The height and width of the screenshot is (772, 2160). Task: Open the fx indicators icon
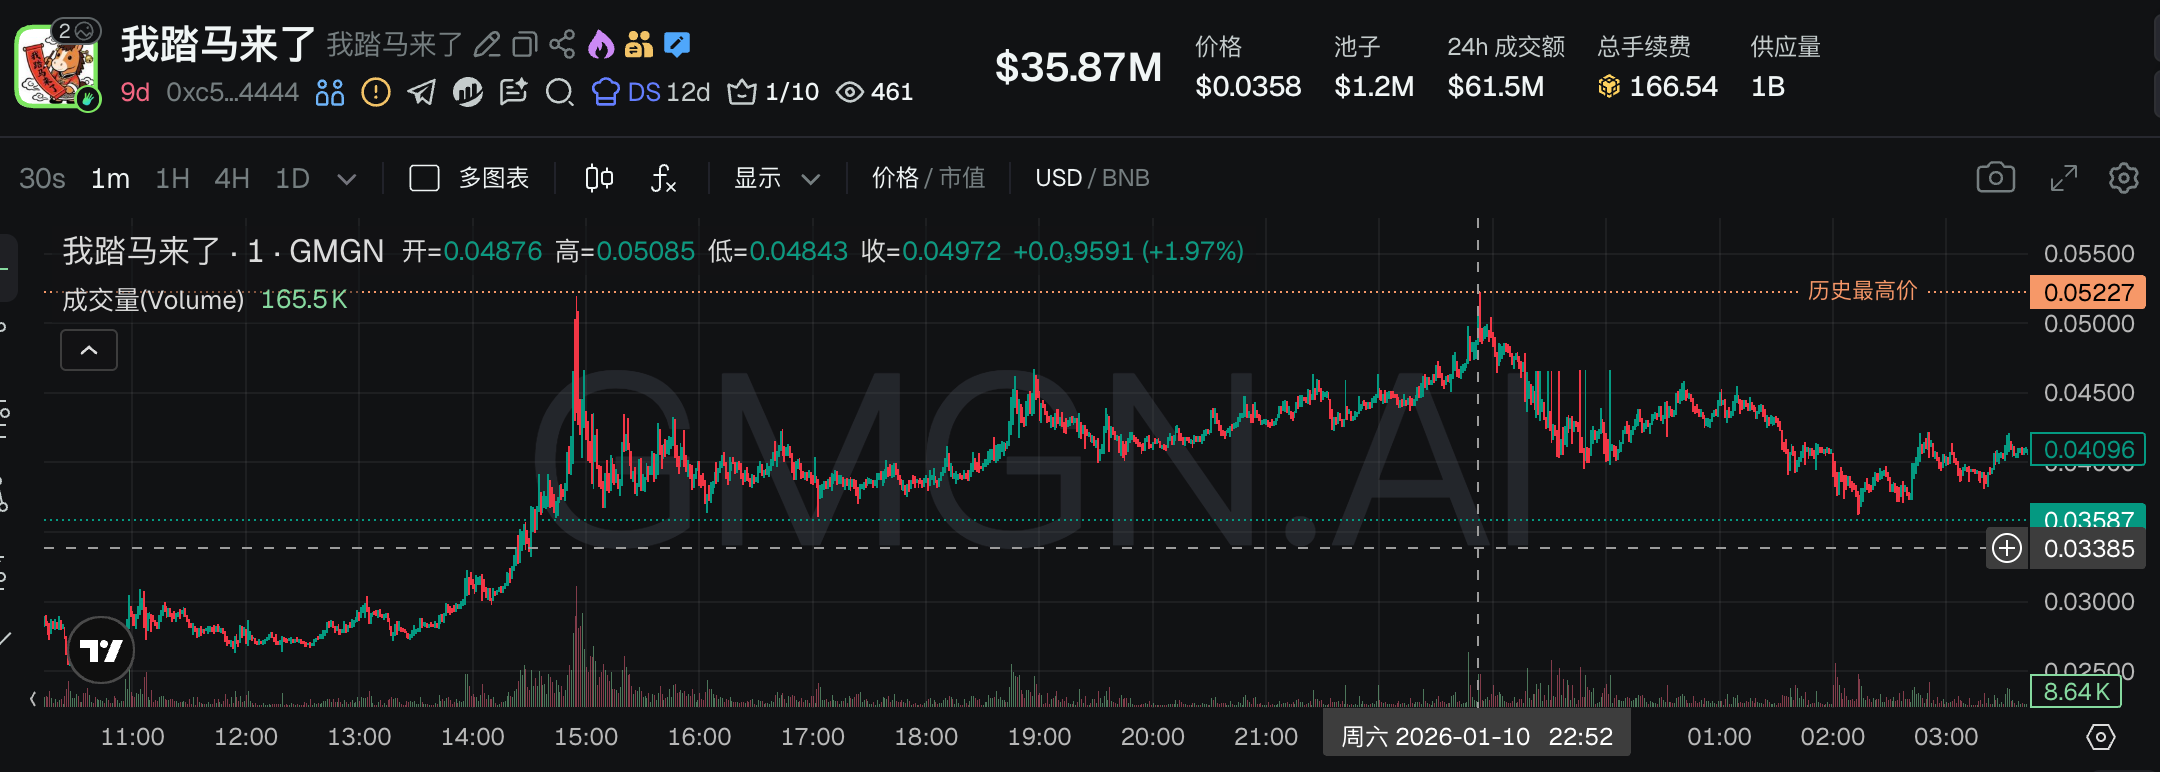pos(663,178)
